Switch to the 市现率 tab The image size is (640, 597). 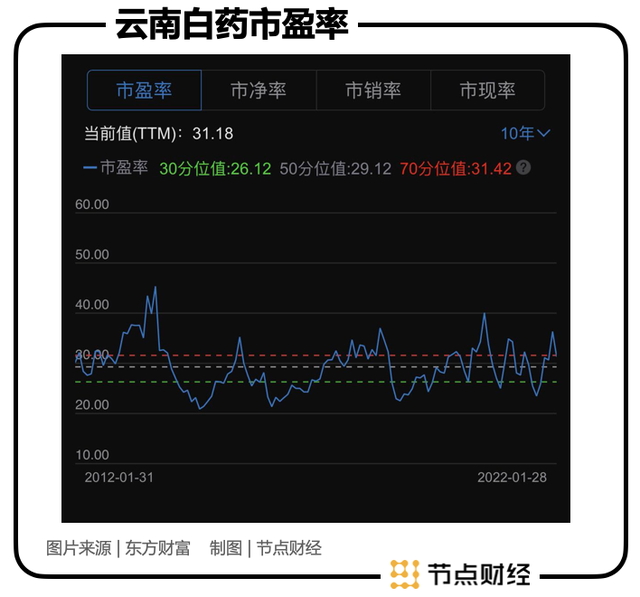[488, 90]
